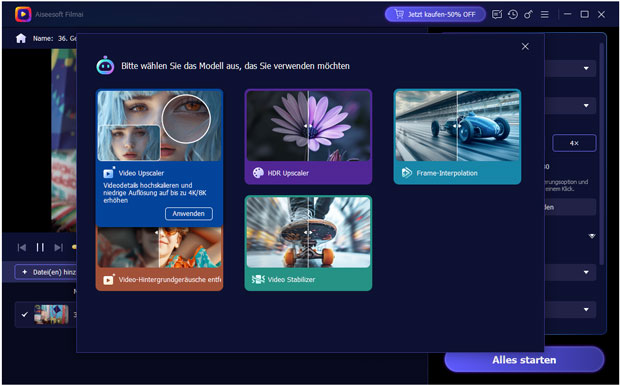Expand the first dropdown in right panel
This screenshot has height=385, width=620.
[586, 68]
